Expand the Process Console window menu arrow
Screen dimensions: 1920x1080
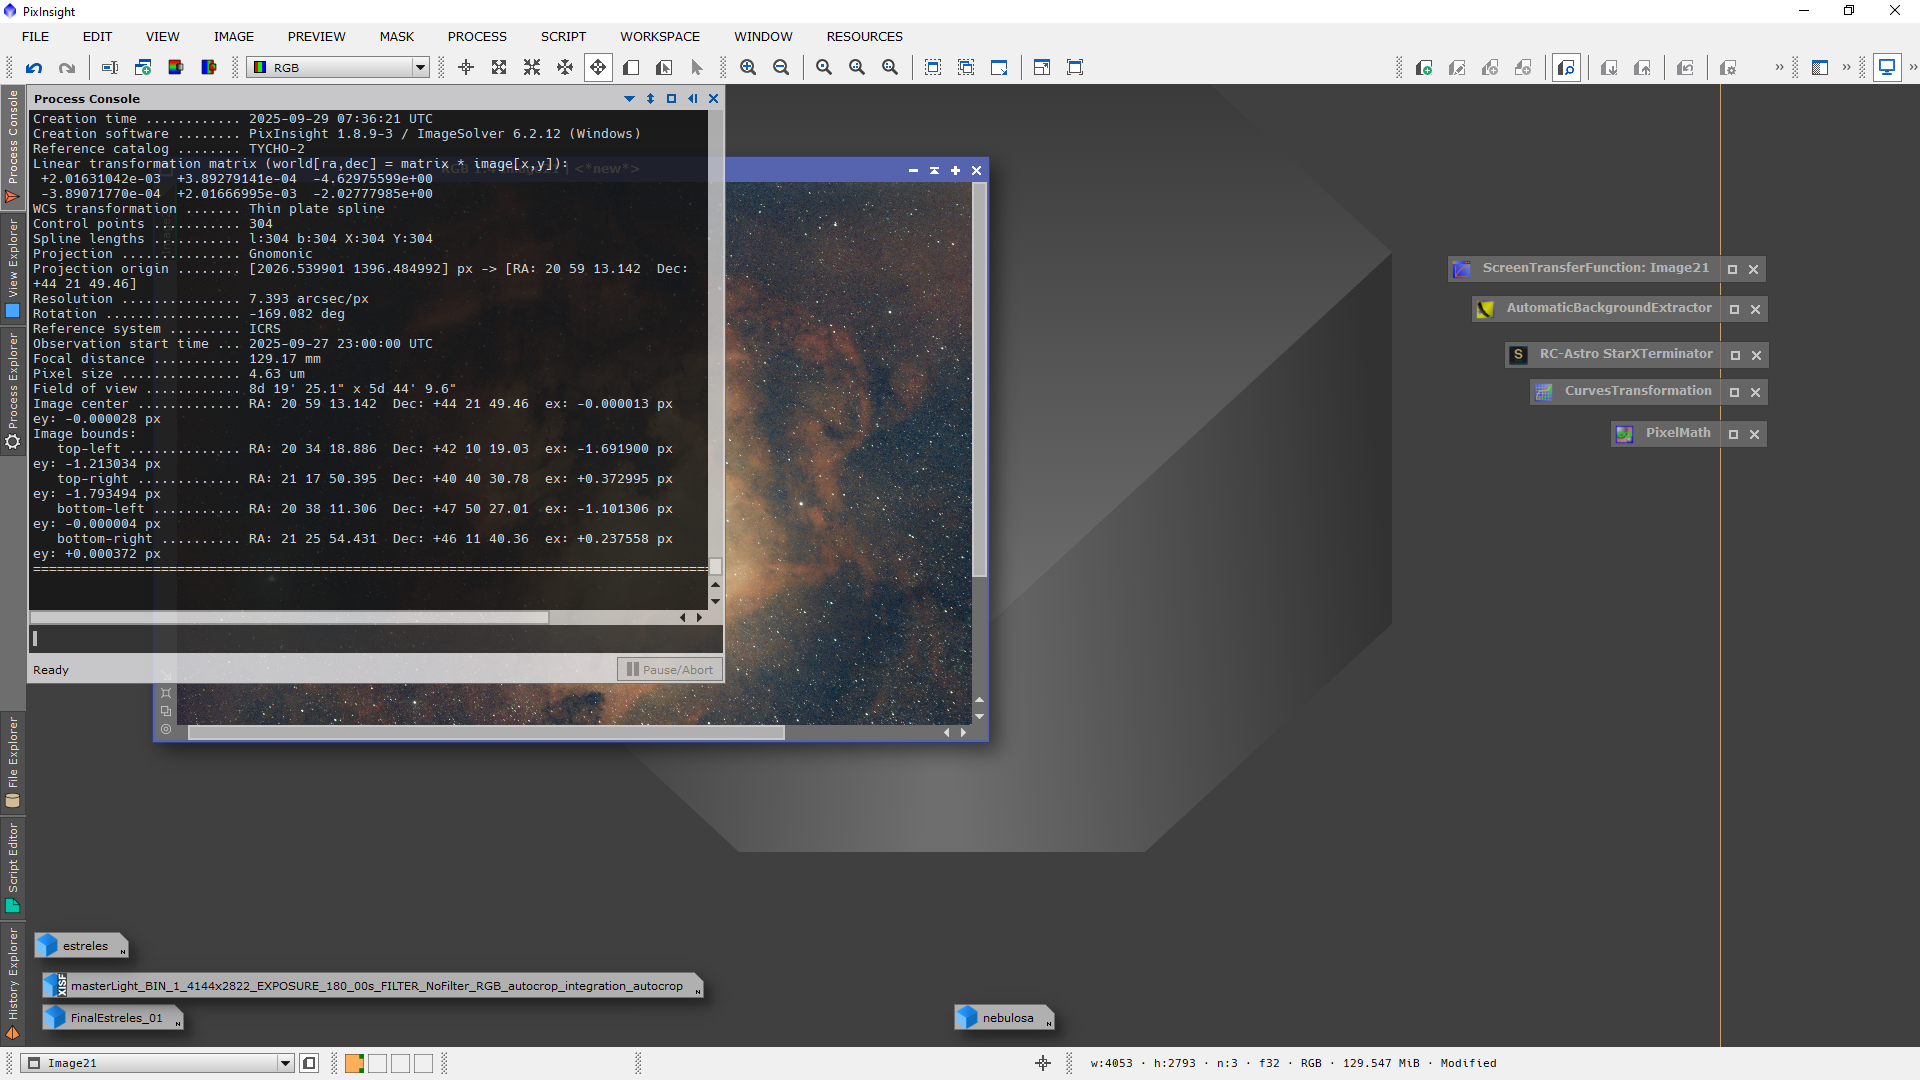pyautogui.click(x=629, y=98)
